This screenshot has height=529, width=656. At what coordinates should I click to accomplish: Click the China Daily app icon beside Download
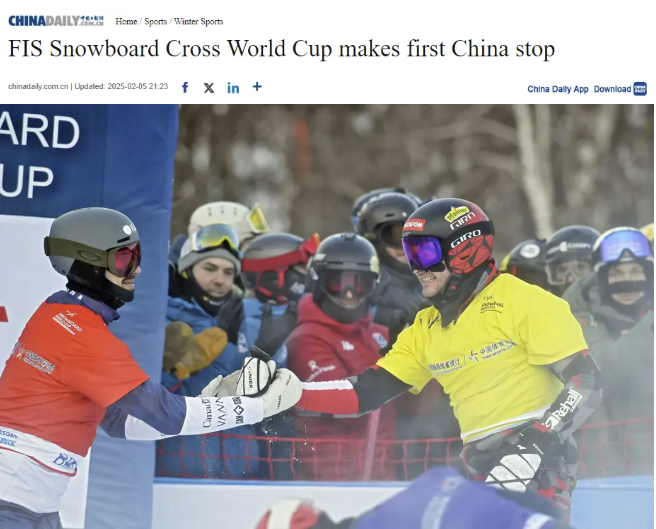640,89
